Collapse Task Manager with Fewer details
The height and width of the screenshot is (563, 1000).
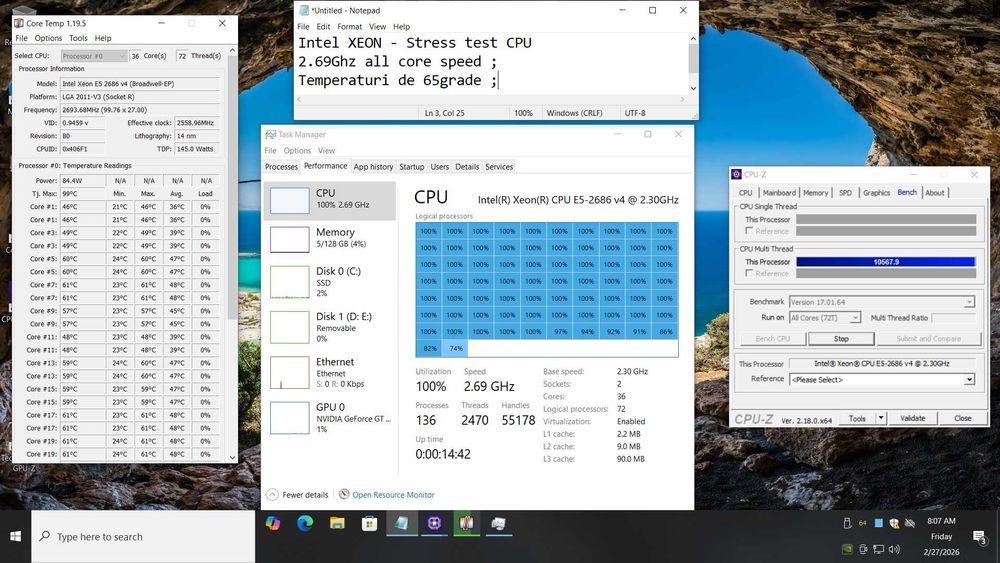point(297,495)
